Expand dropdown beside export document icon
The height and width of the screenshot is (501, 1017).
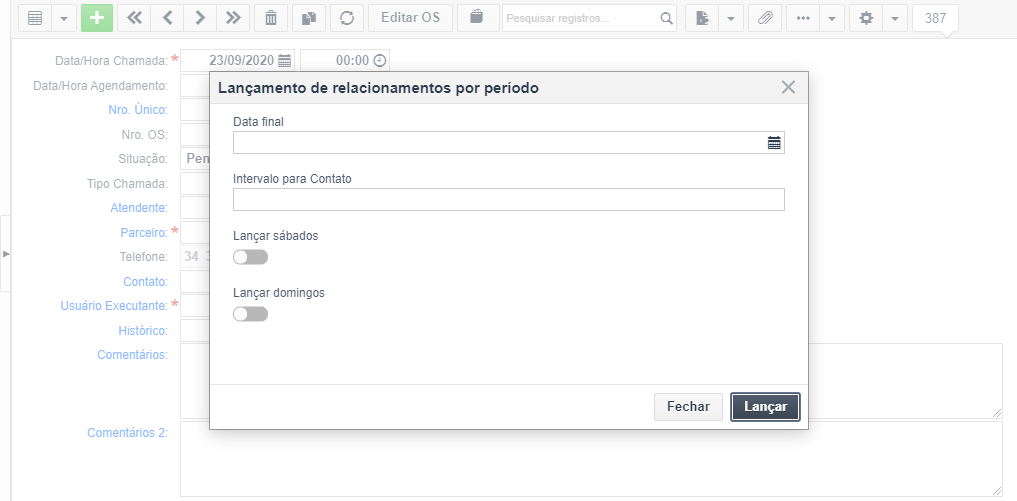[x=731, y=18]
